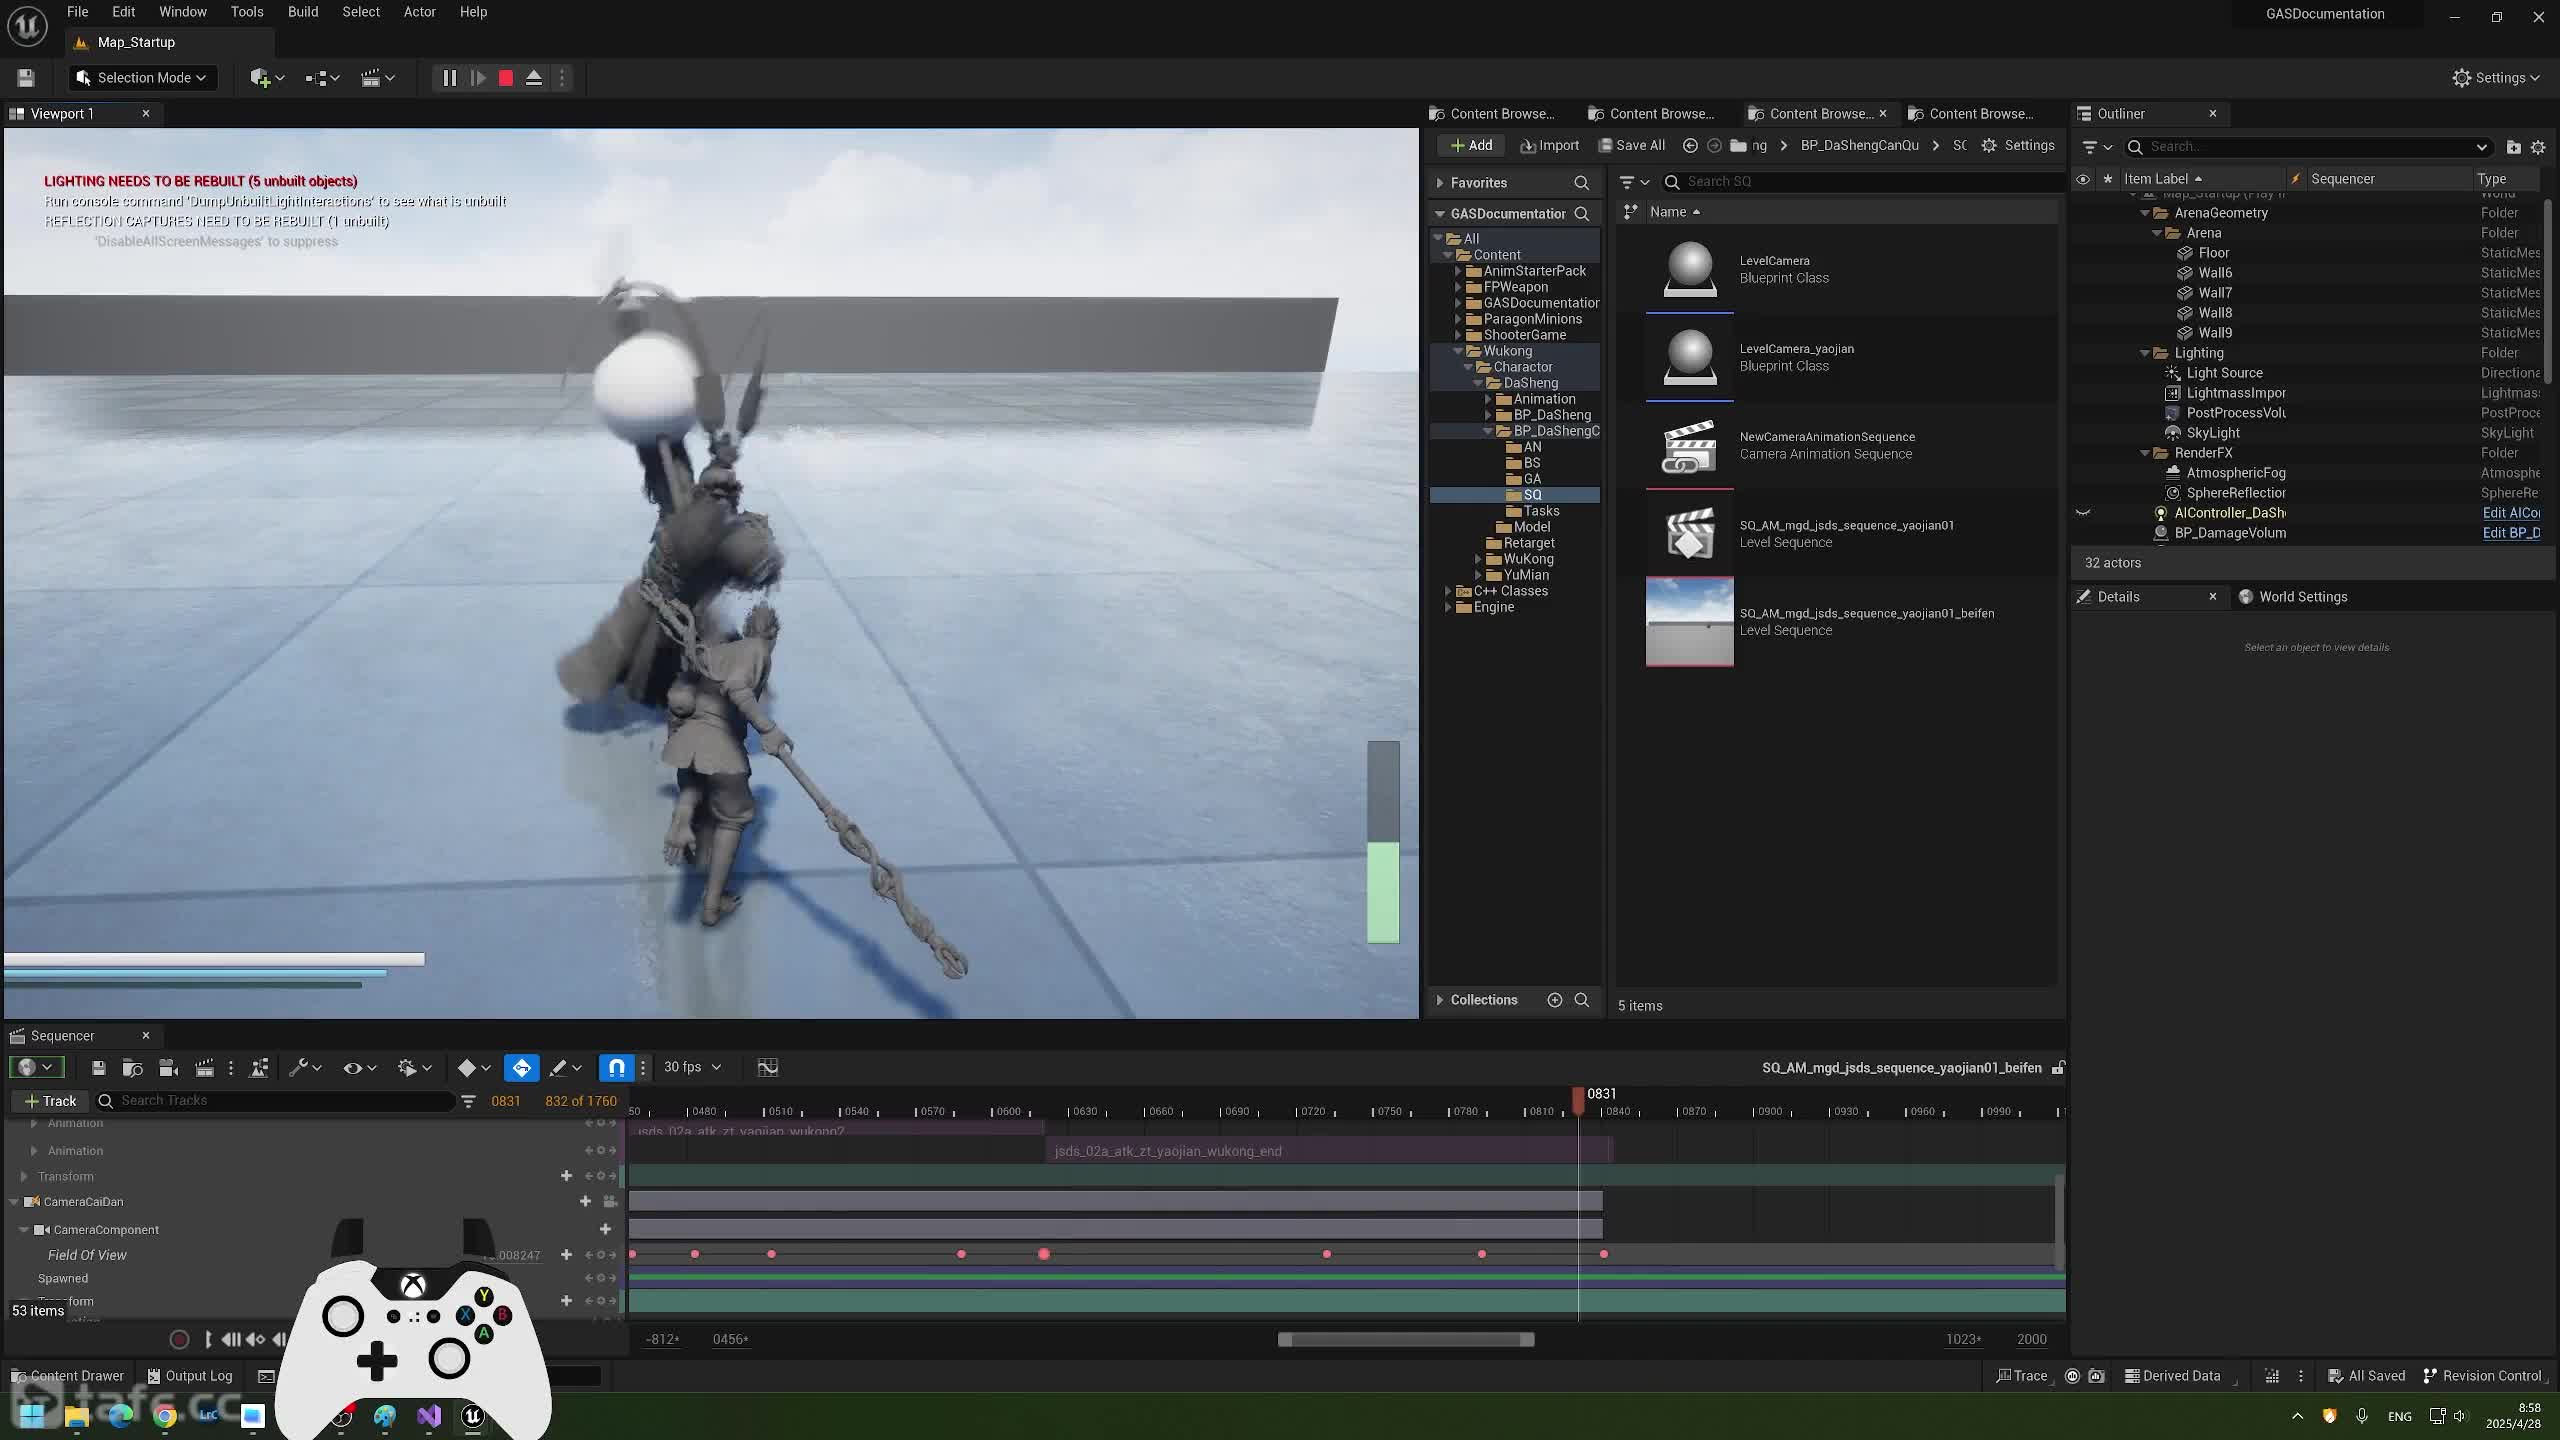
Task: Add a new collection plus icon
Action: tap(1554, 1000)
